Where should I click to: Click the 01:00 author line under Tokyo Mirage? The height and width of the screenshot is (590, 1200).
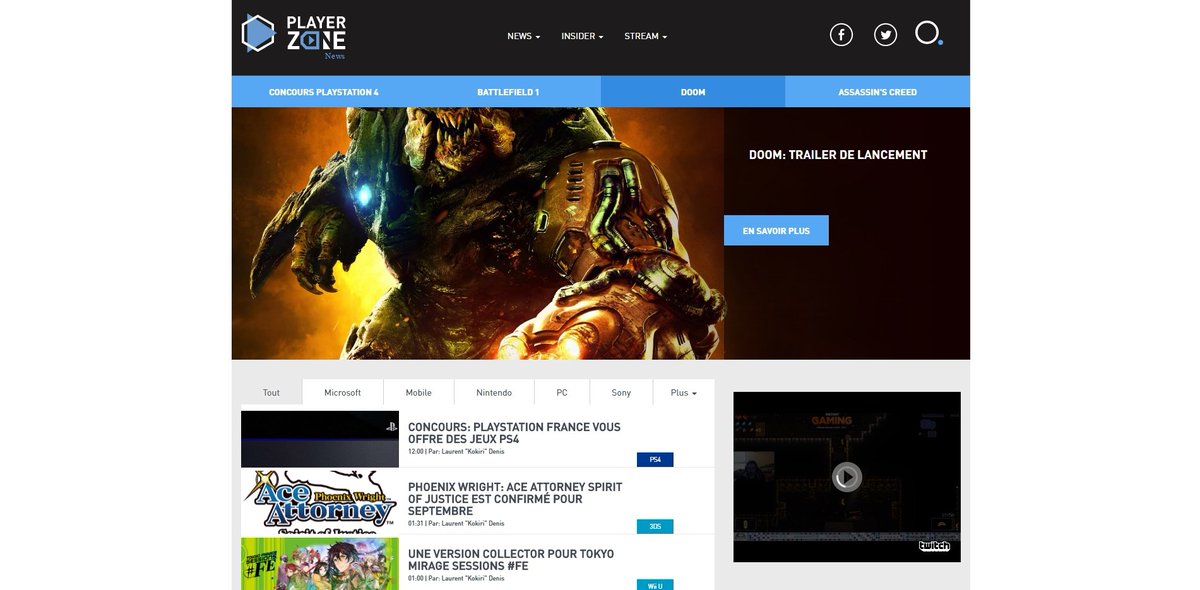click(456, 578)
